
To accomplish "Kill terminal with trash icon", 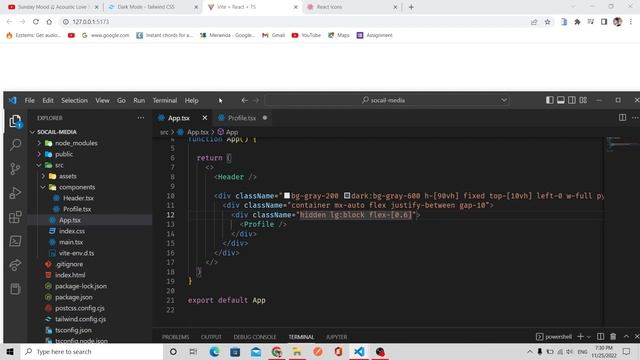I will [x=613, y=337].
